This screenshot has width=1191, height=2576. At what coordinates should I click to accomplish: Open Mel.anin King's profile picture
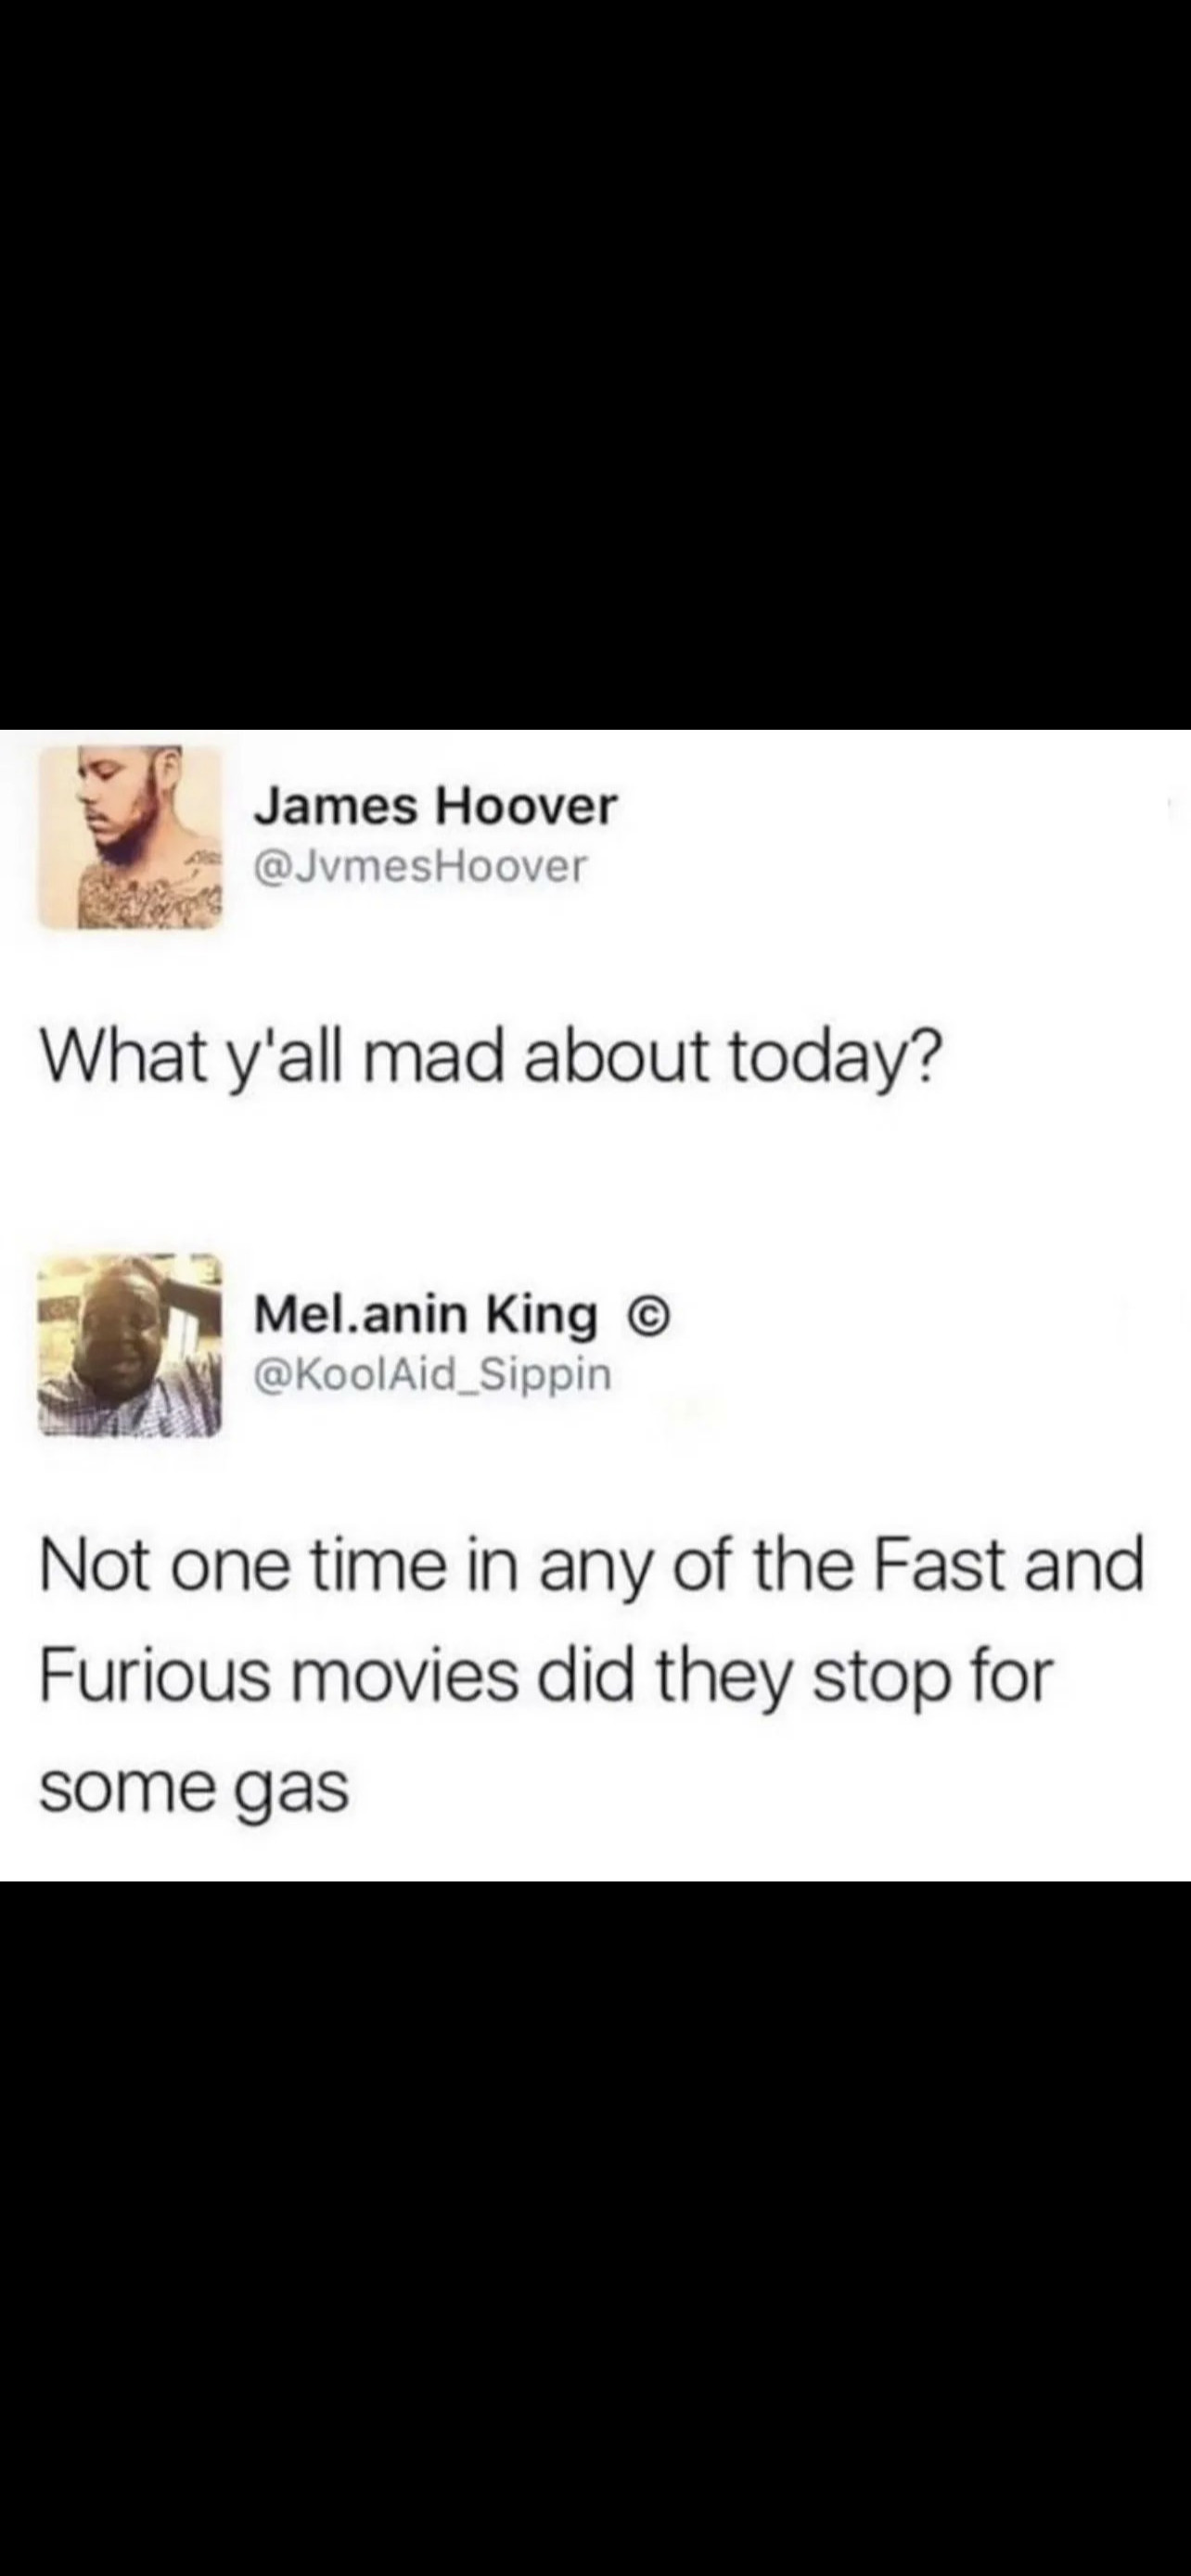(x=130, y=1345)
